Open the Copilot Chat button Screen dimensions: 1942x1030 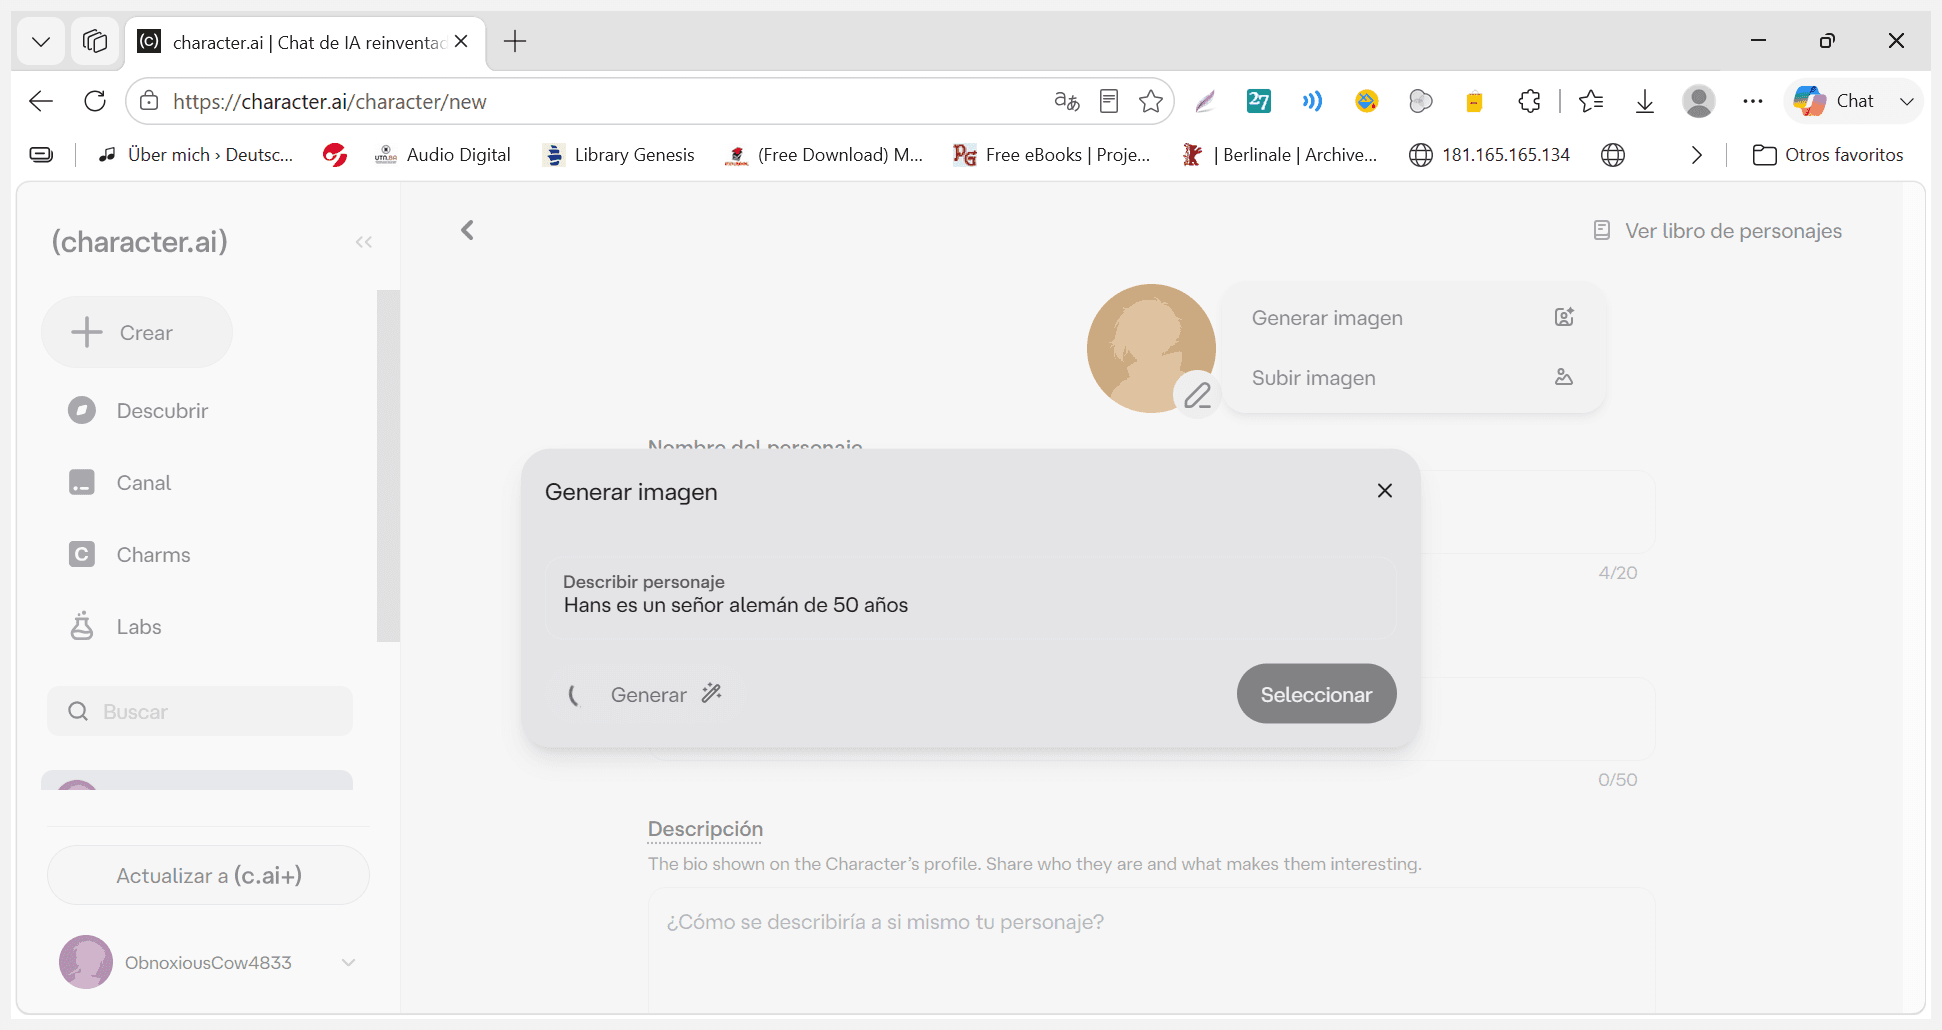[x=1833, y=101]
